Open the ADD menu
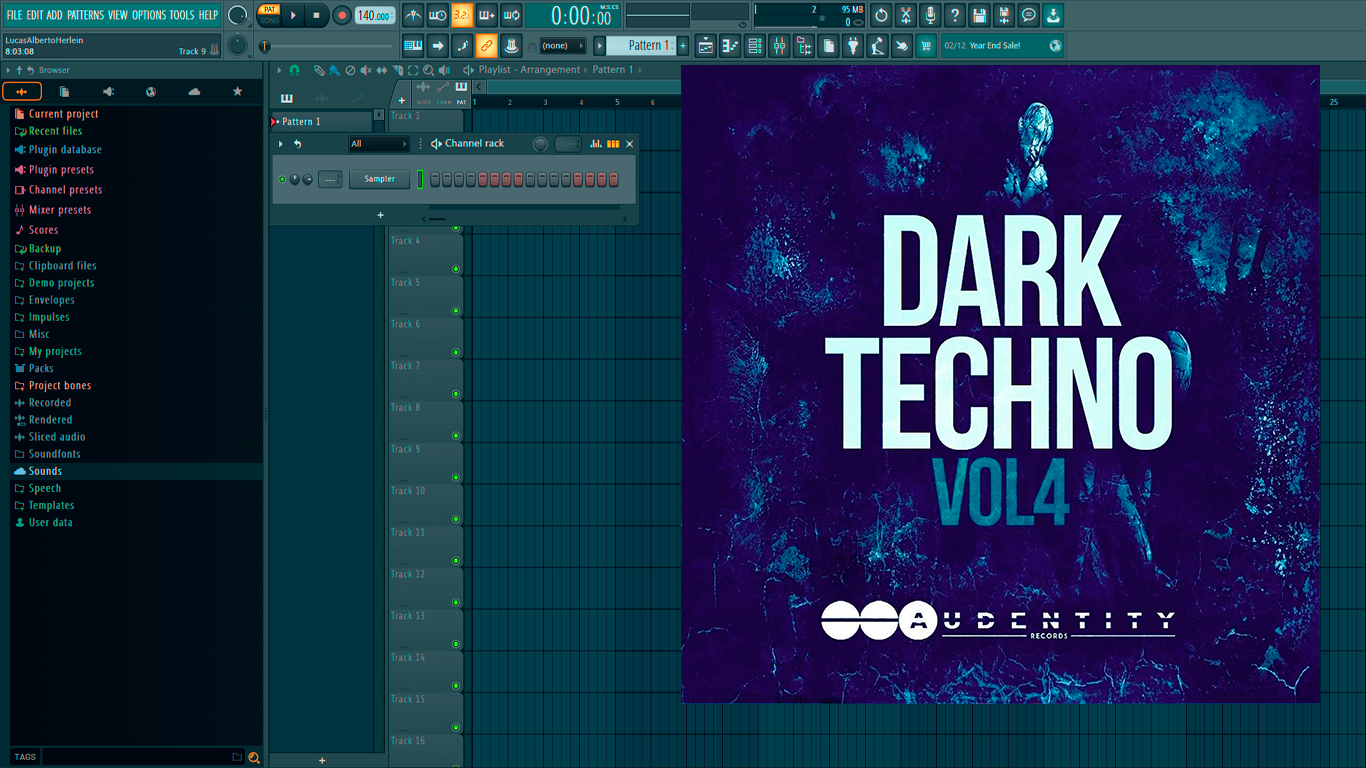Image resolution: width=1366 pixels, height=768 pixels. 55,15
